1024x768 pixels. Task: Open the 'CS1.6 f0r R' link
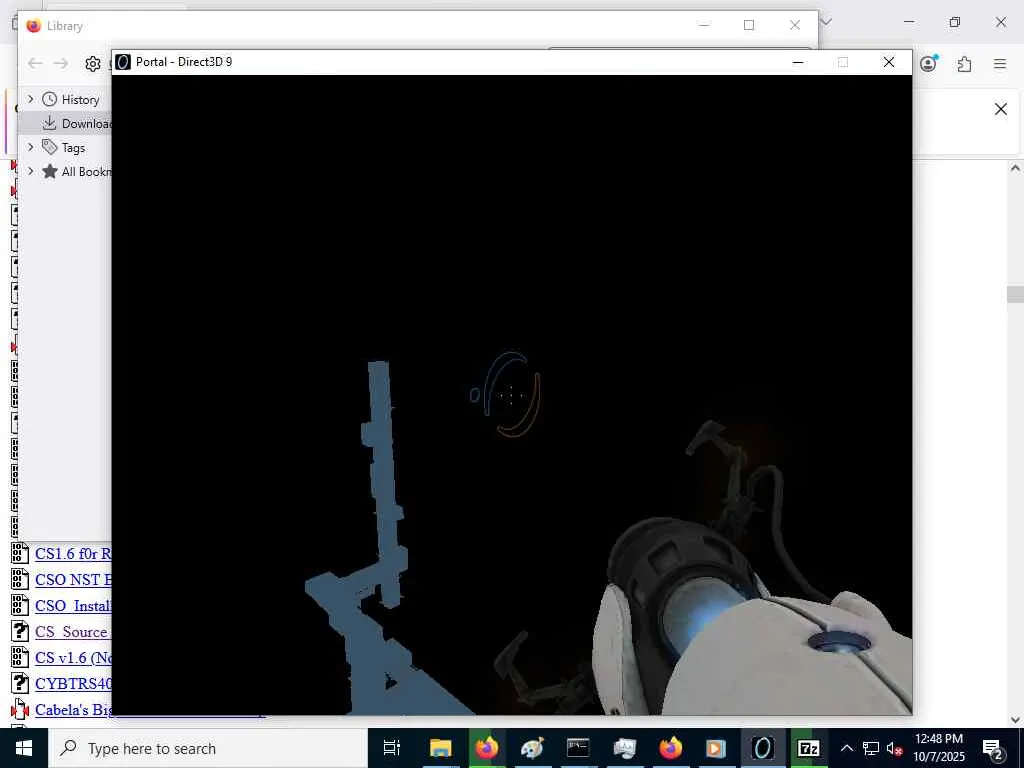point(73,554)
